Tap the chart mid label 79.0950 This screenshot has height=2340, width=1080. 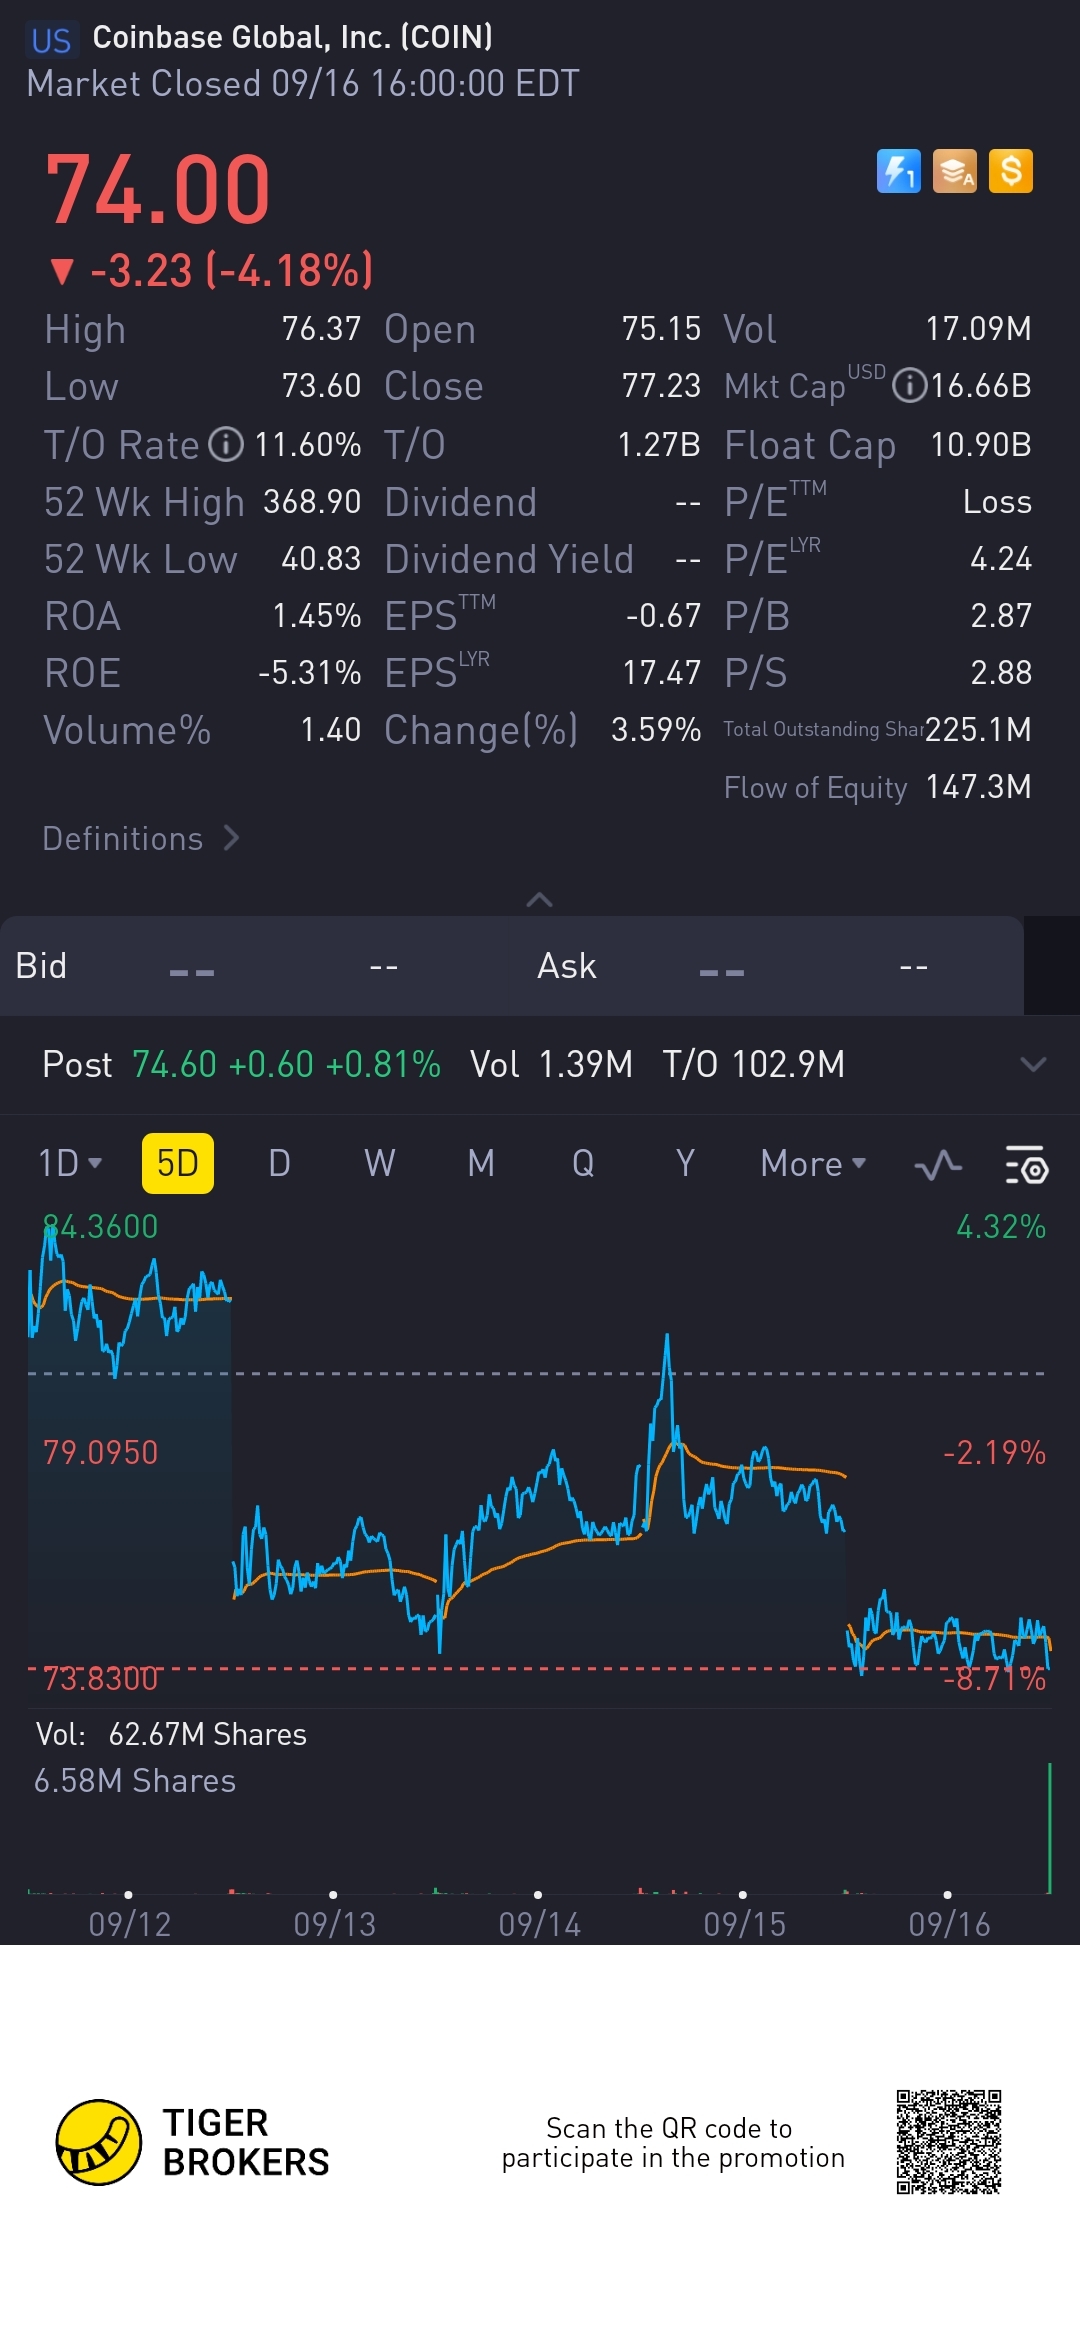(100, 1452)
